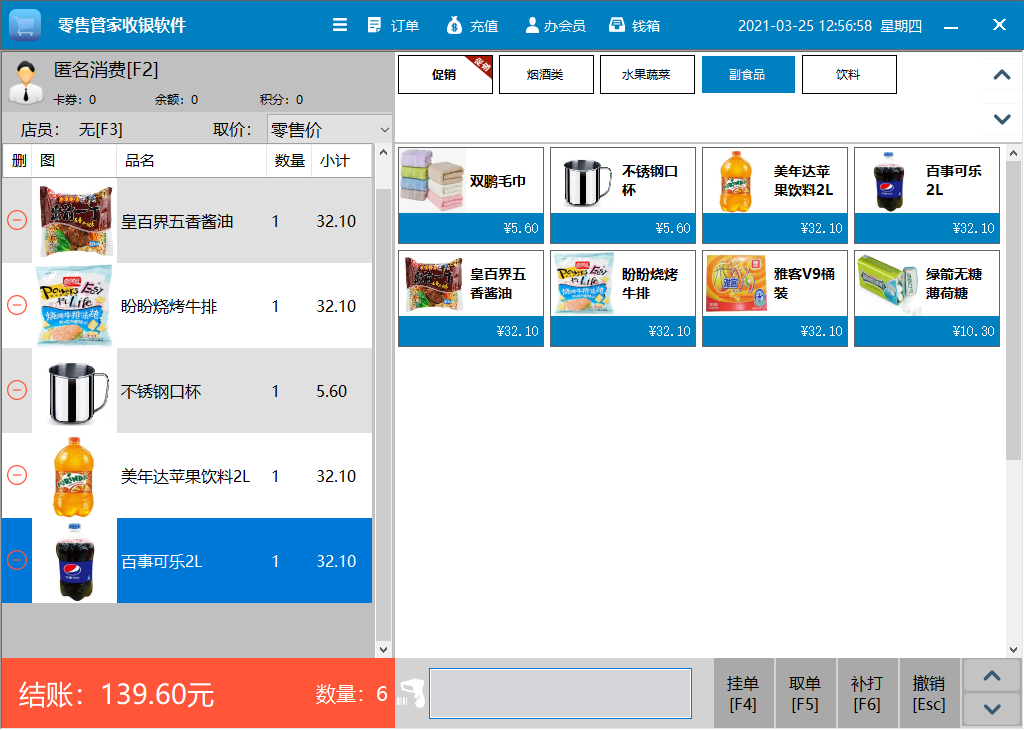Open 办会员 member registration
This screenshot has width=1024, height=730.
click(555, 25)
